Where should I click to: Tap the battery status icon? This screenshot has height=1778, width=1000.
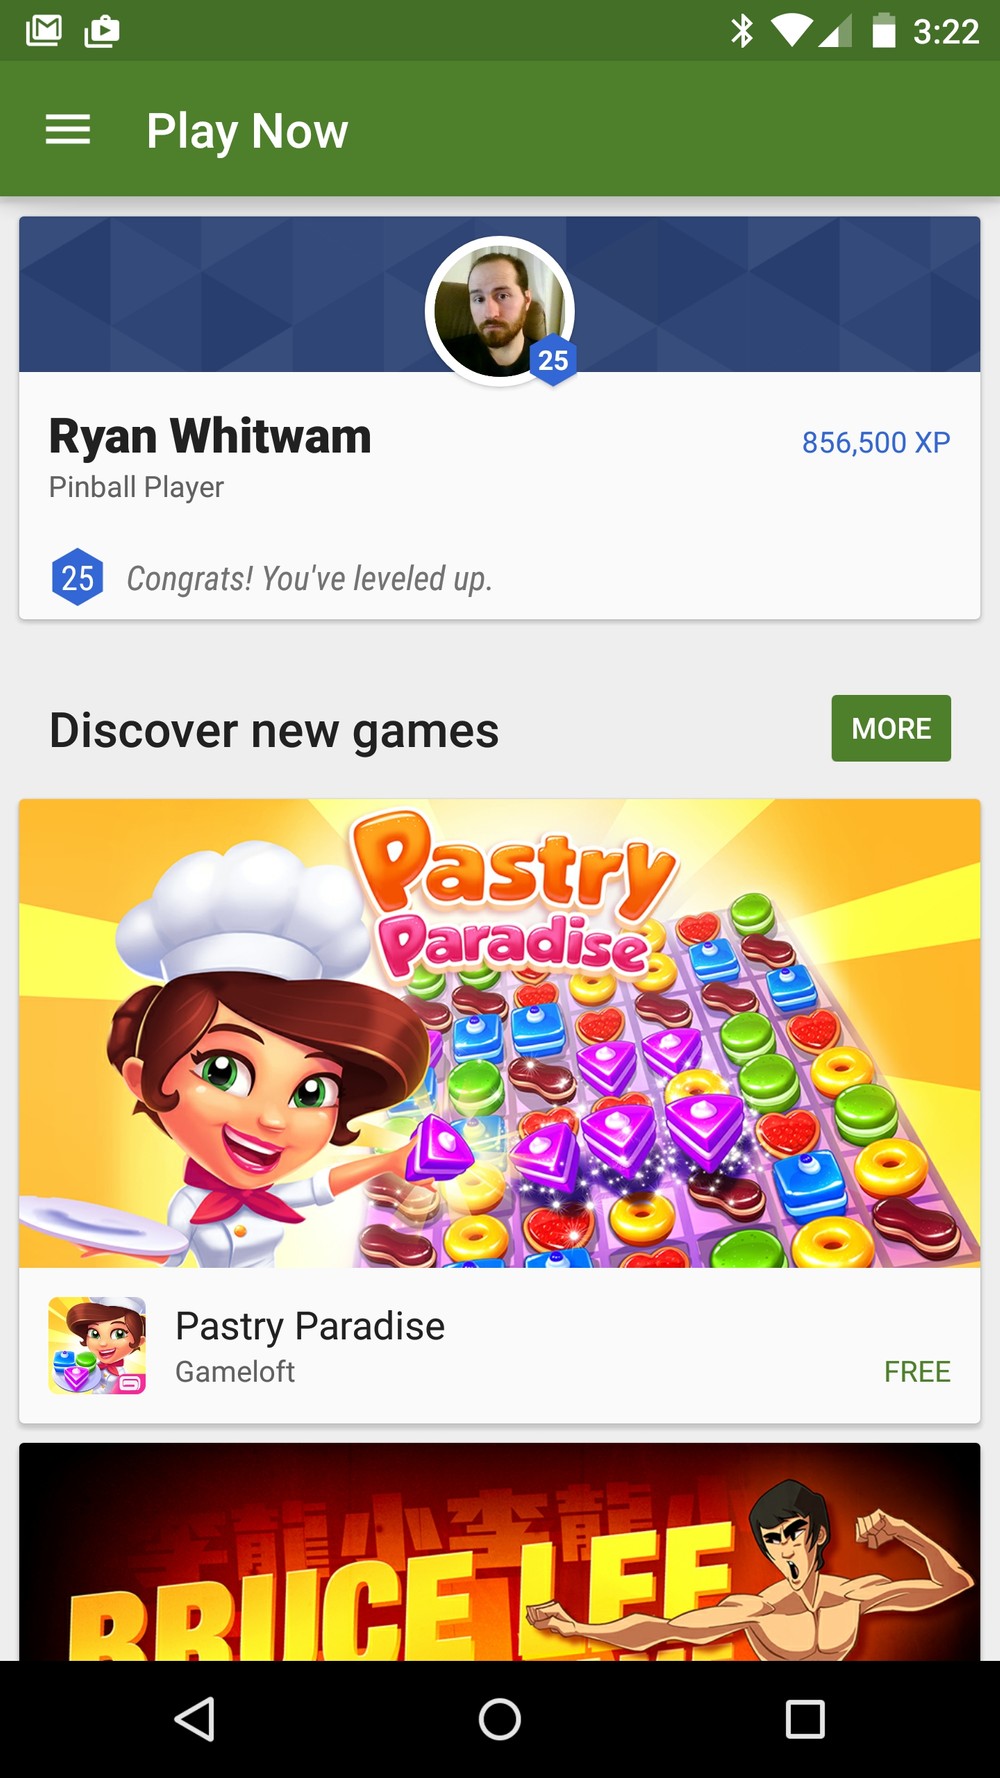pyautogui.click(x=883, y=31)
